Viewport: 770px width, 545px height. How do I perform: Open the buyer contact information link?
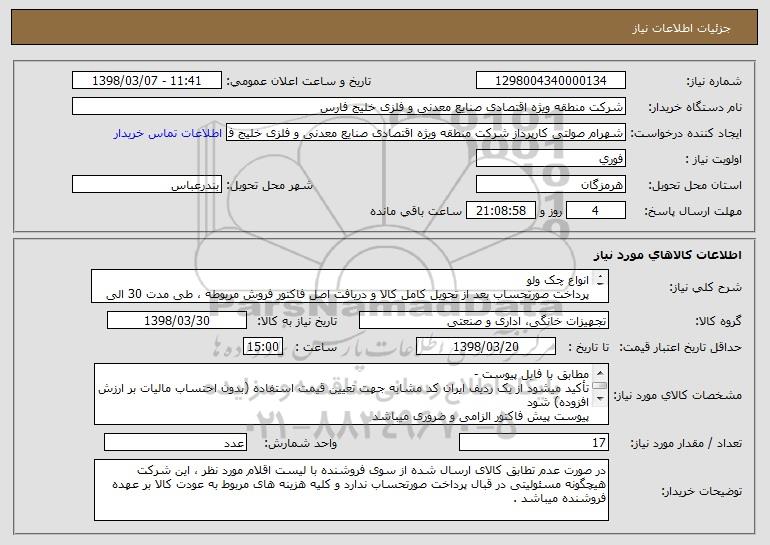point(168,134)
